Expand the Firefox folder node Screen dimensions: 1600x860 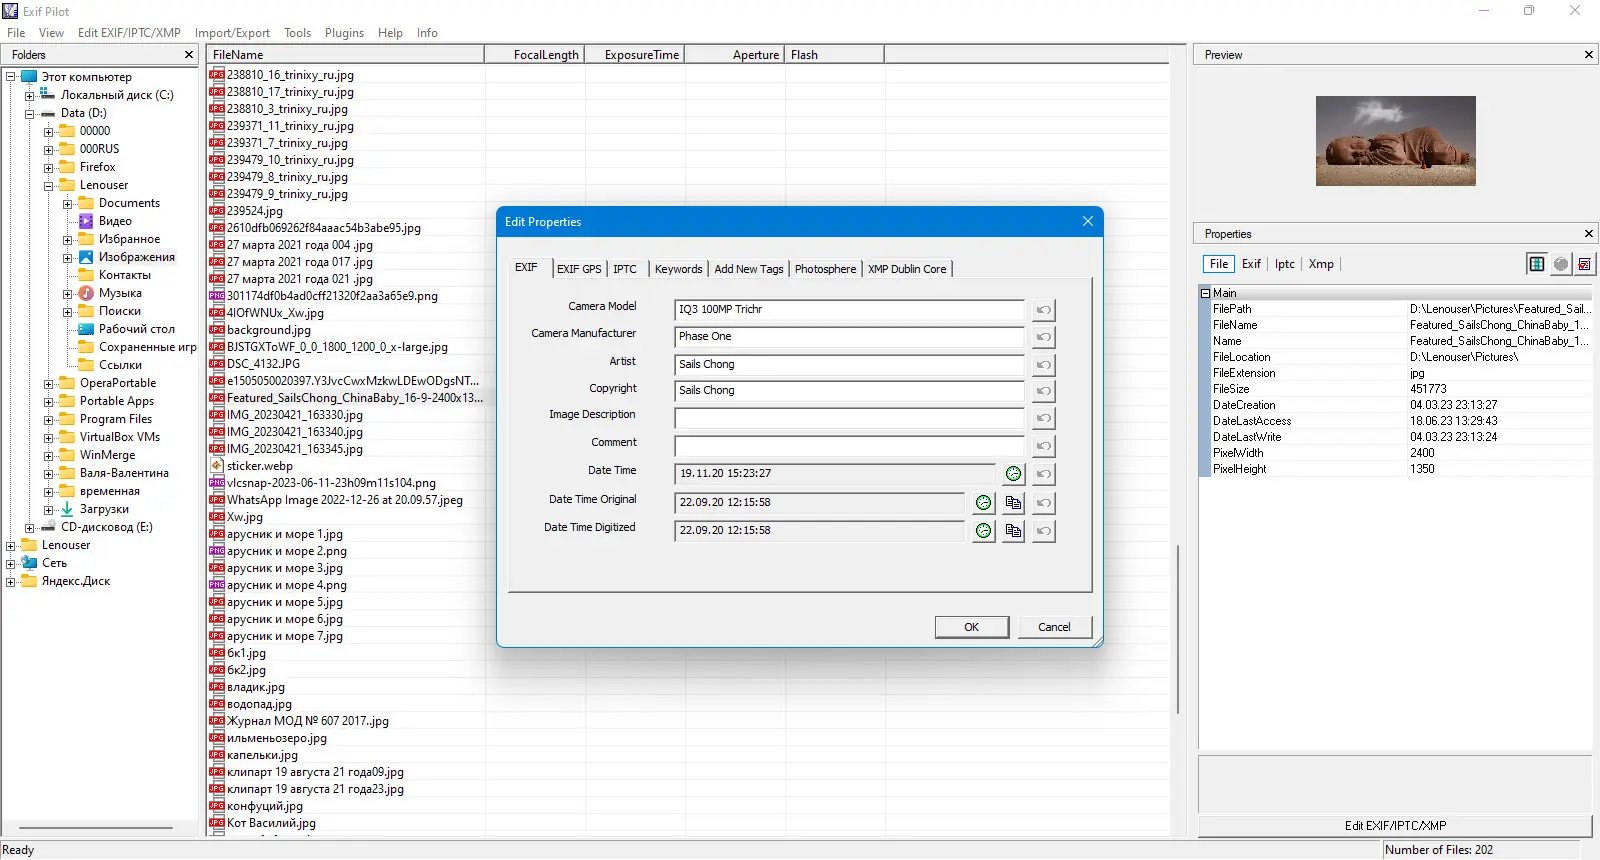[48, 167]
